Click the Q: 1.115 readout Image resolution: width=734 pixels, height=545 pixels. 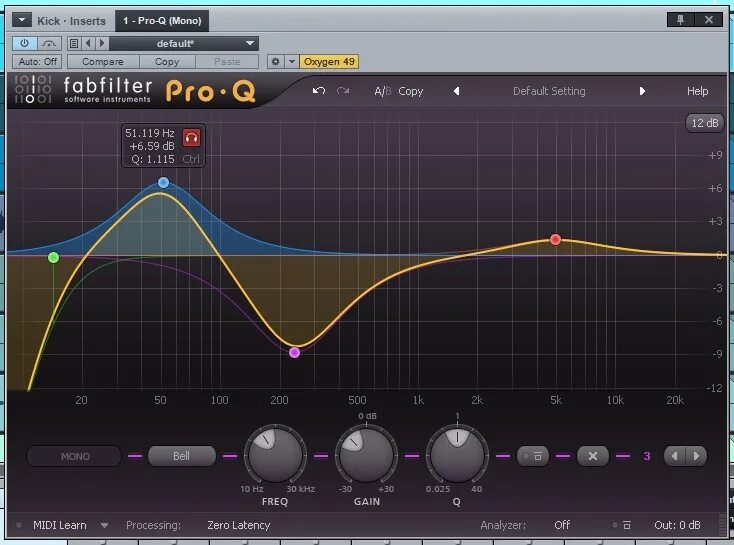click(x=153, y=159)
